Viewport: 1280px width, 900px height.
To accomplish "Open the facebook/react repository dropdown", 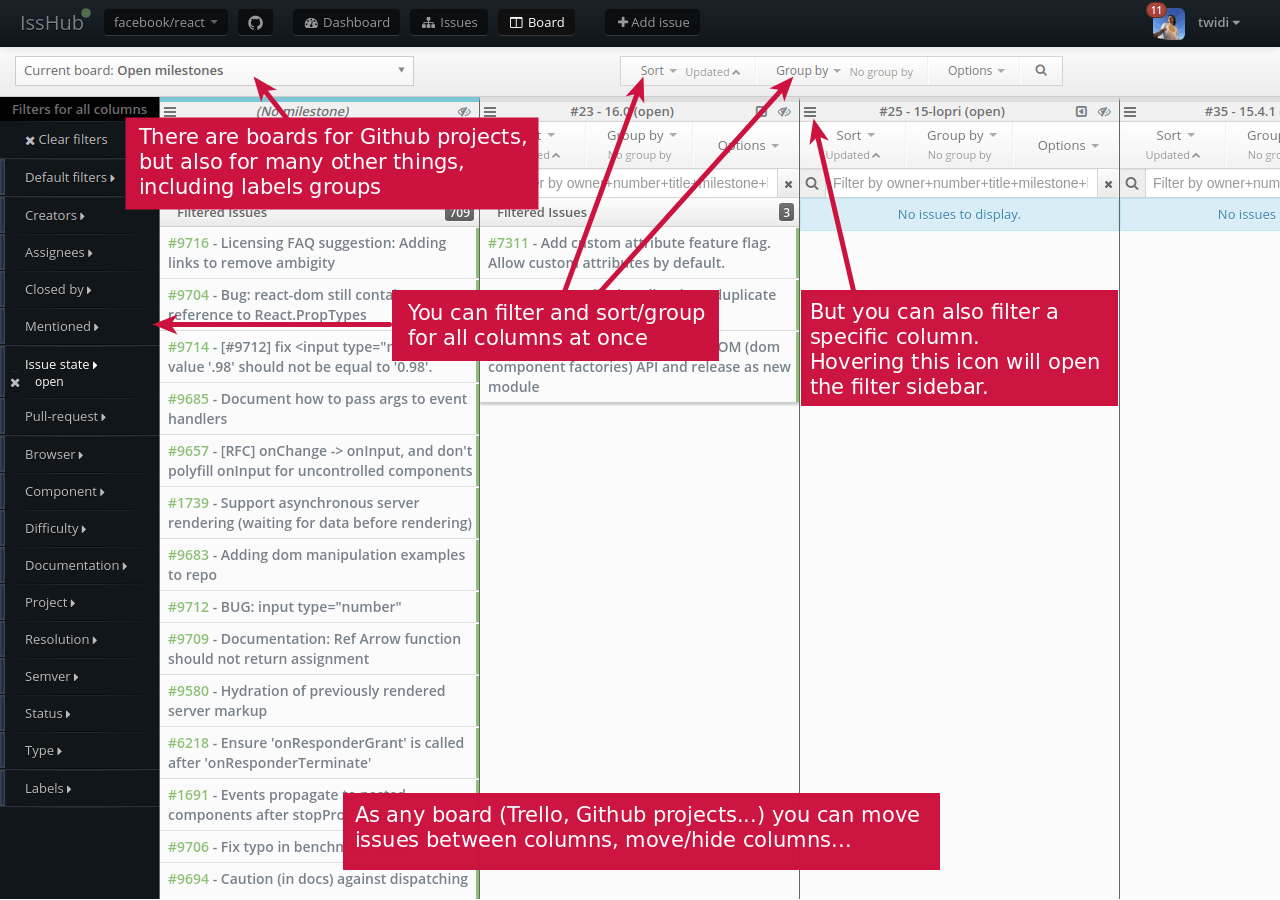I will click(x=166, y=22).
